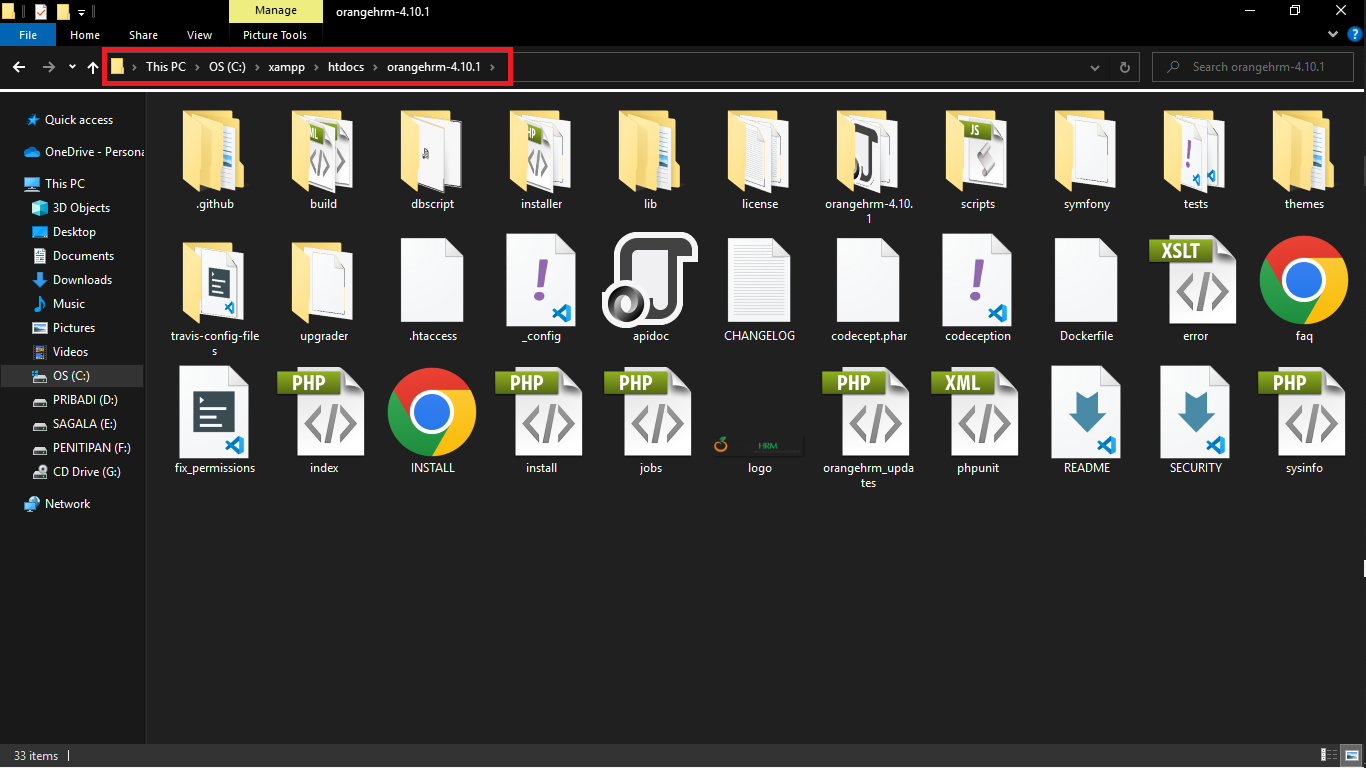This screenshot has width=1366, height=768.
Task: Select the .htaccess file
Action: tap(433, 292)
